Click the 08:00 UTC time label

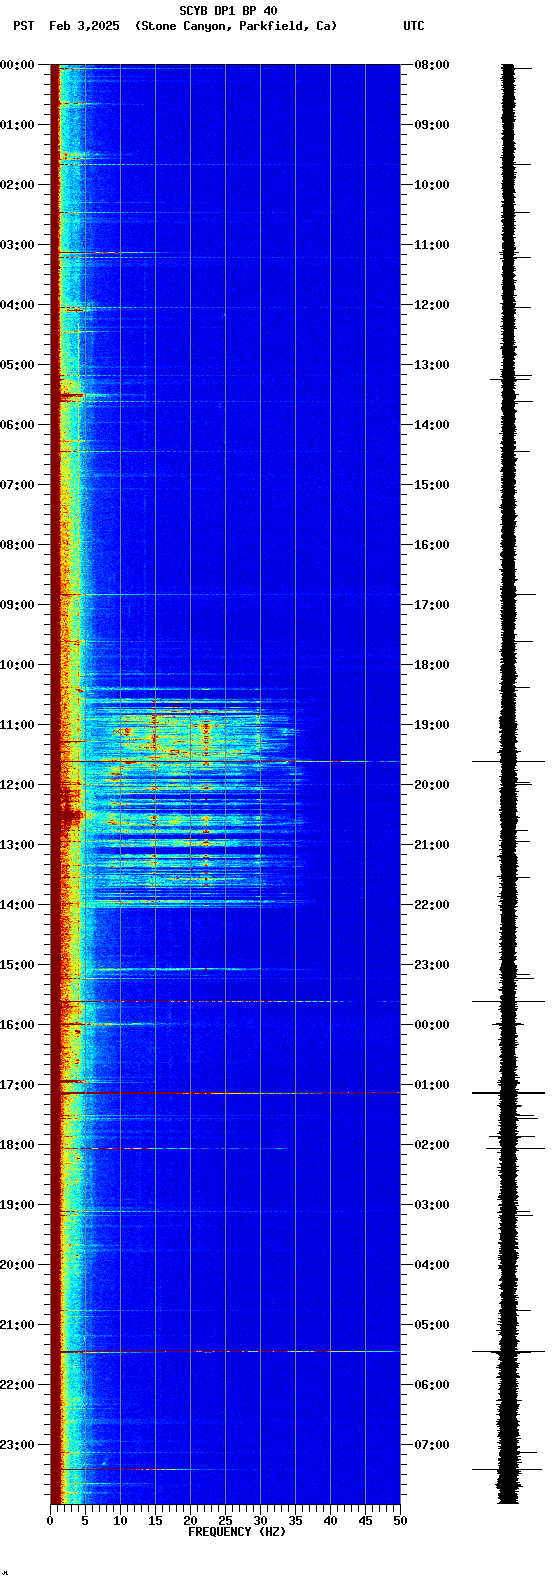tap(432, 65)
